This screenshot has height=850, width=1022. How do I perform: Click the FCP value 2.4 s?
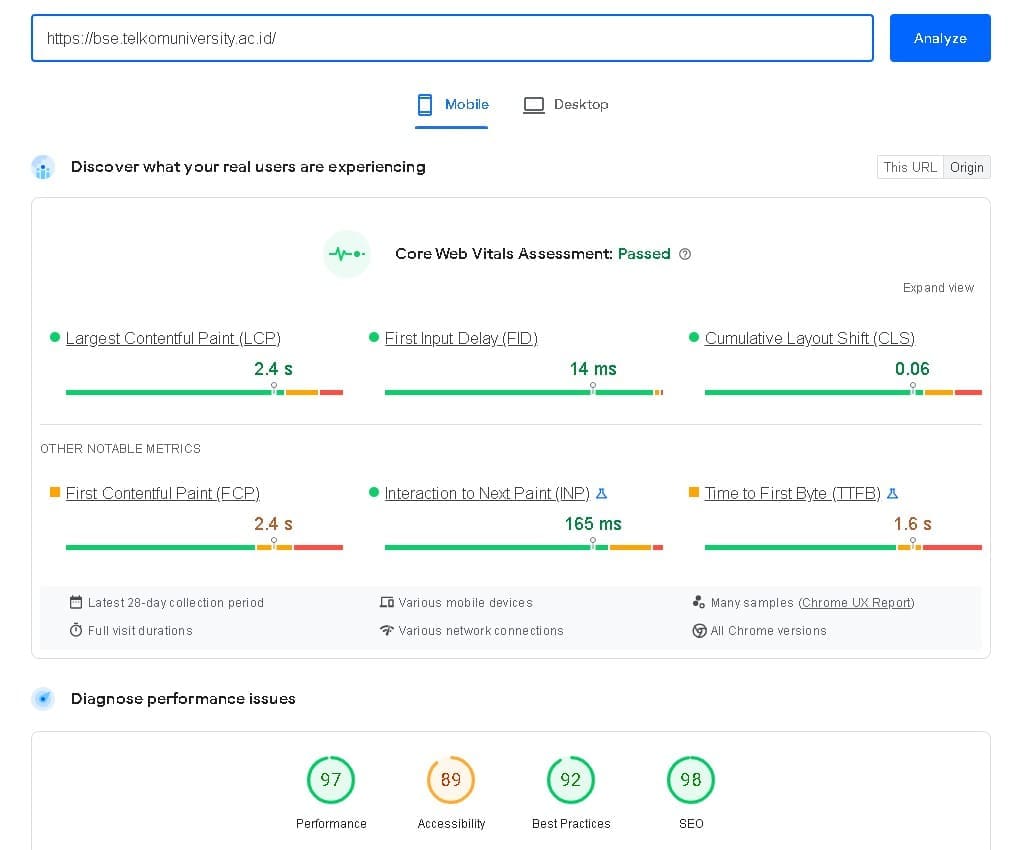pos(273,524)
